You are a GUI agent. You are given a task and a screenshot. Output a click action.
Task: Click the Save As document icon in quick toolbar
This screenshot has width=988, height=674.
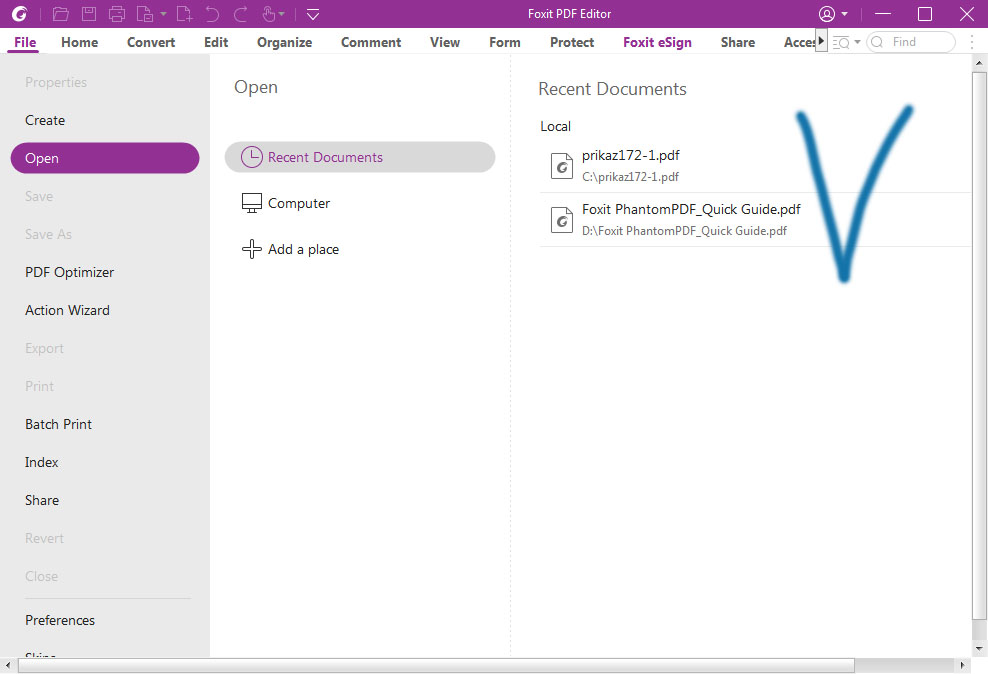tap(144, 13)
